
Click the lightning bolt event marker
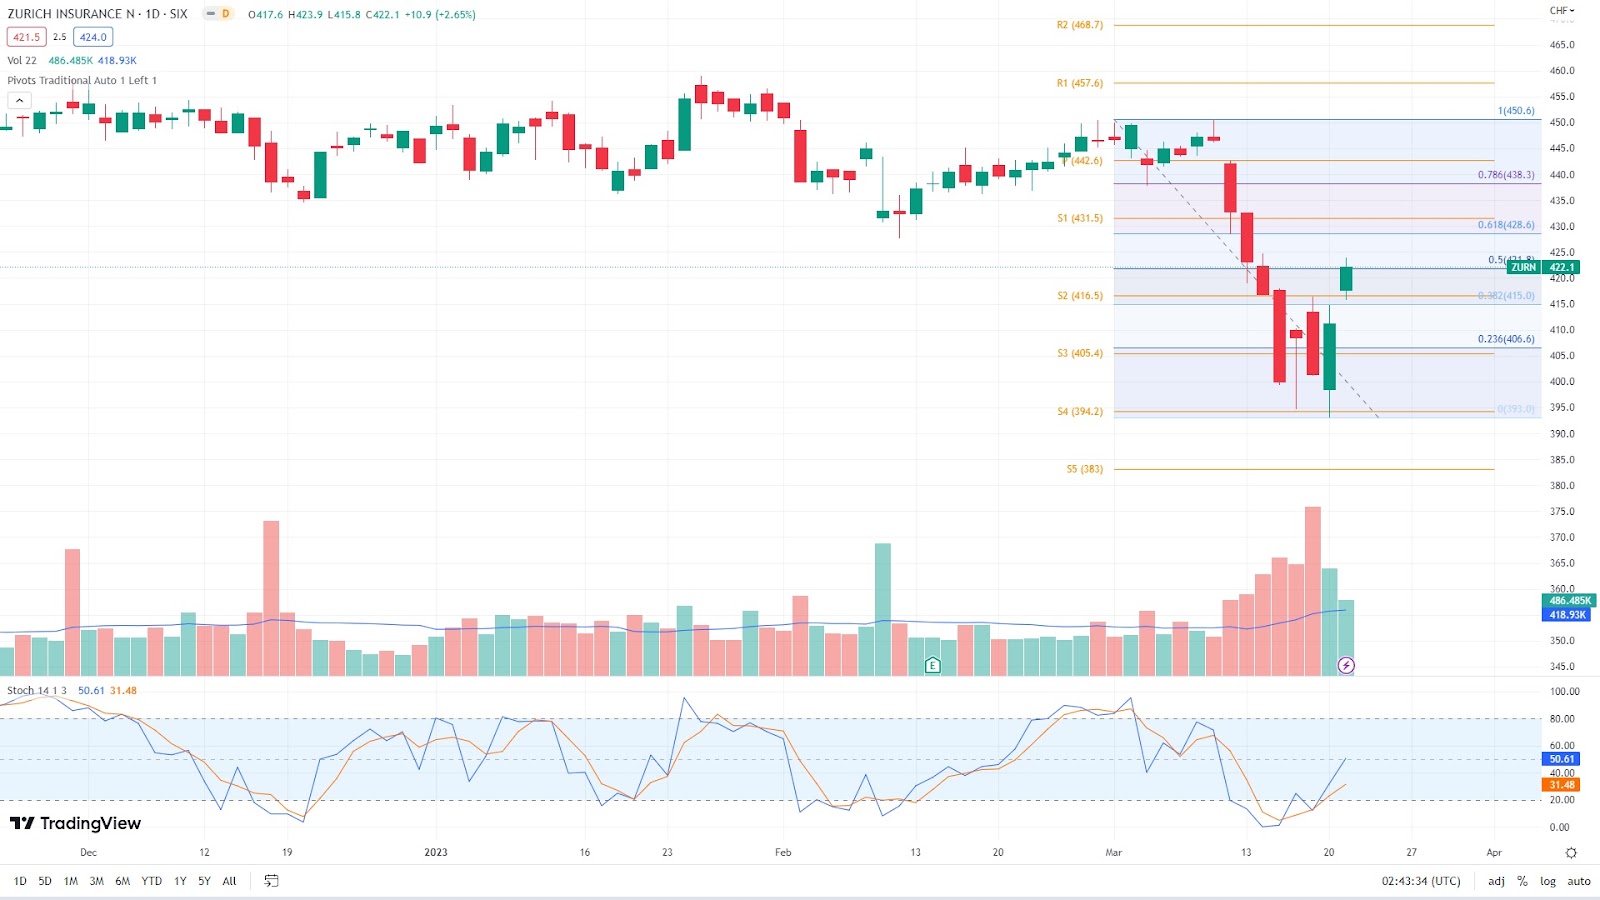[1346, 665]
